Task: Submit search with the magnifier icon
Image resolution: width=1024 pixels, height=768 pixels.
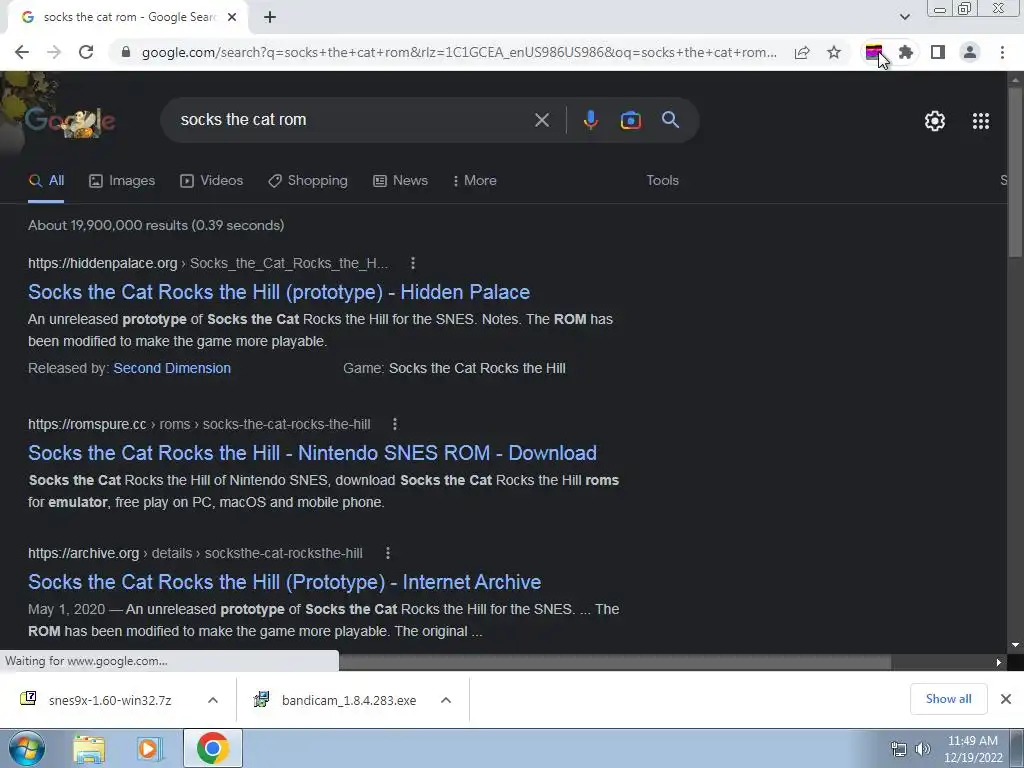Action: click(x=670, y=120)
